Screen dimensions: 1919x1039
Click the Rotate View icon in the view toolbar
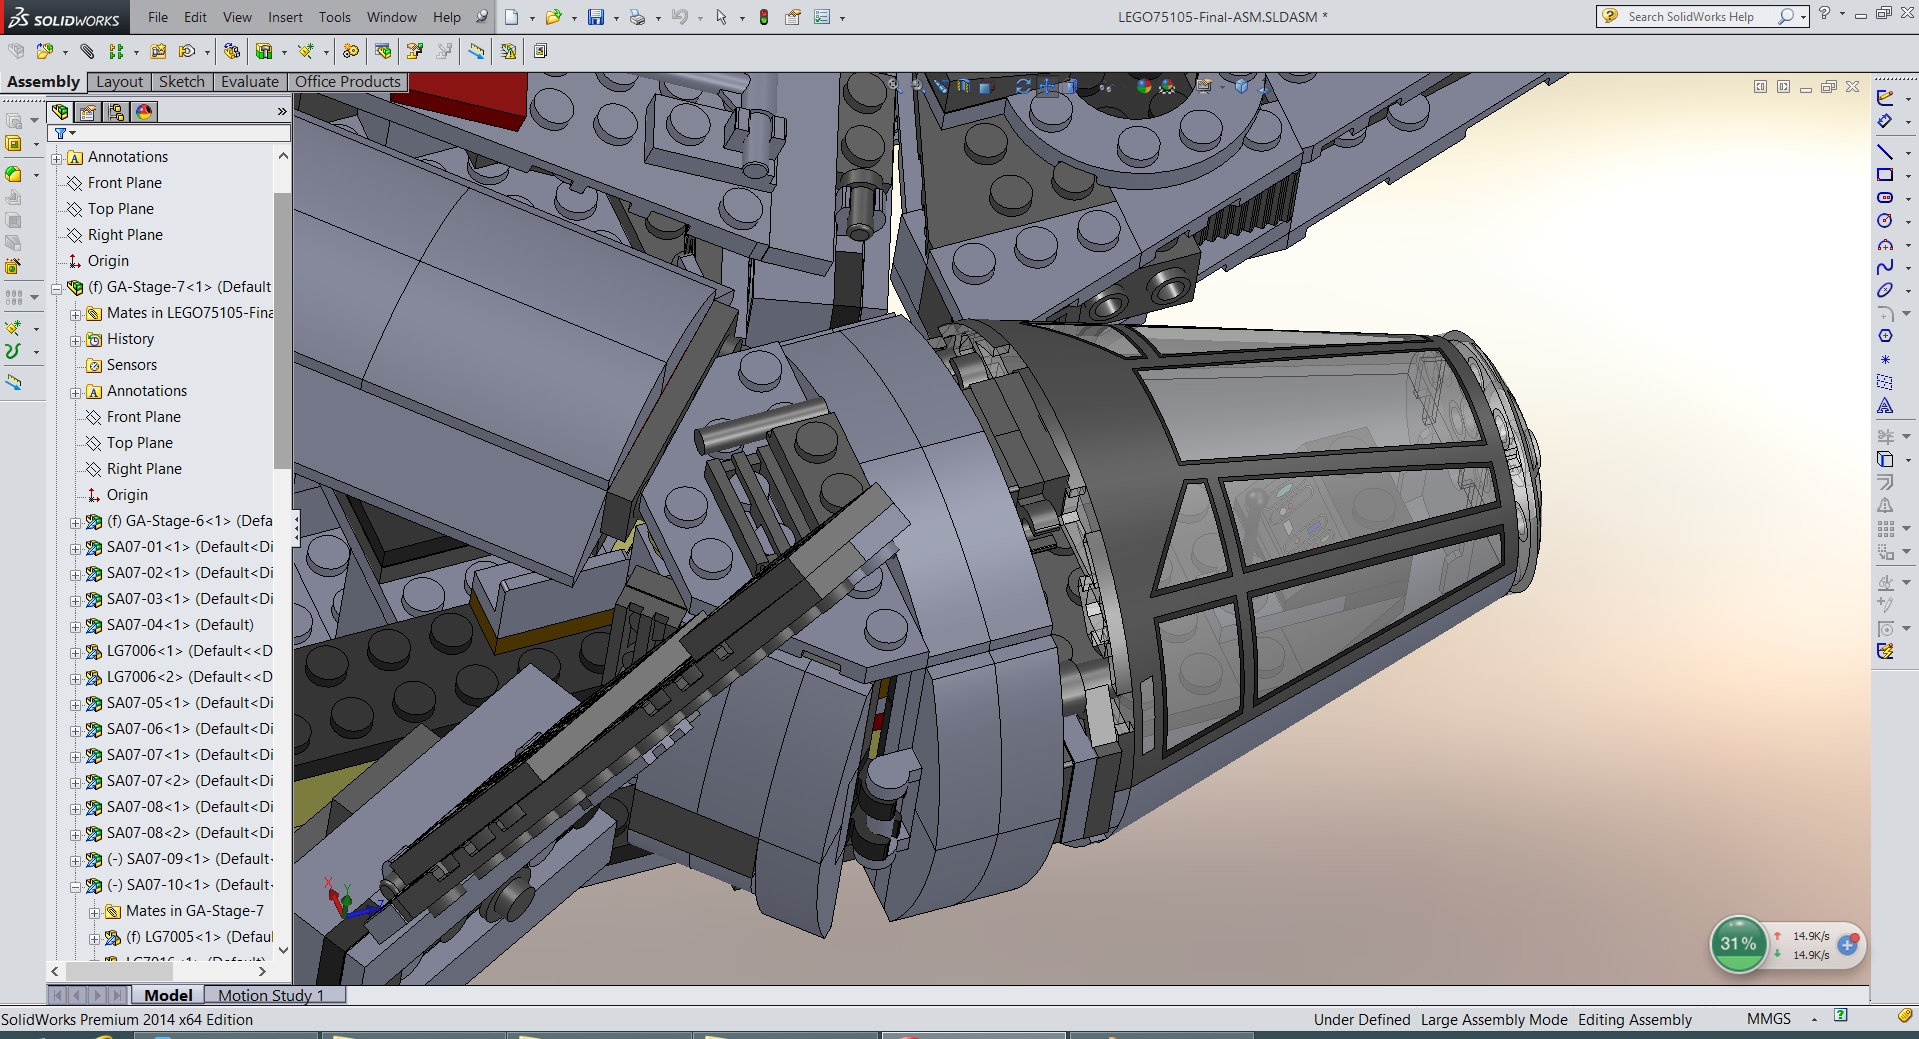(x=1022, y=87)
